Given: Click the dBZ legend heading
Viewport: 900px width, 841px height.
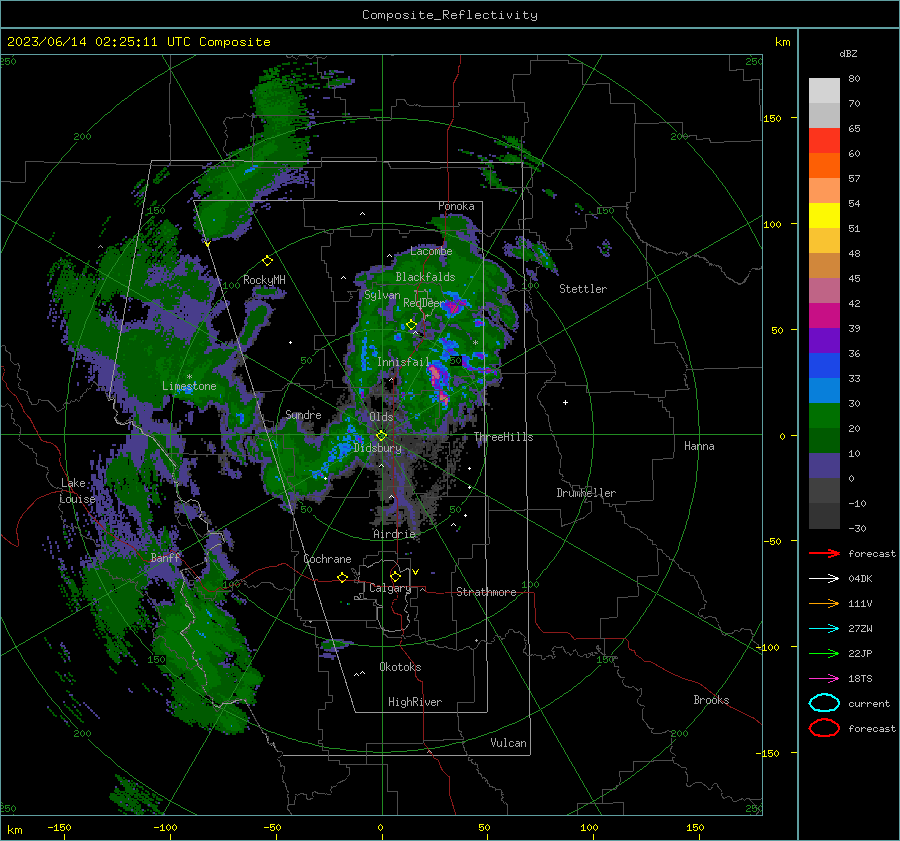Looking at the screenshot, I should point(848,53).
